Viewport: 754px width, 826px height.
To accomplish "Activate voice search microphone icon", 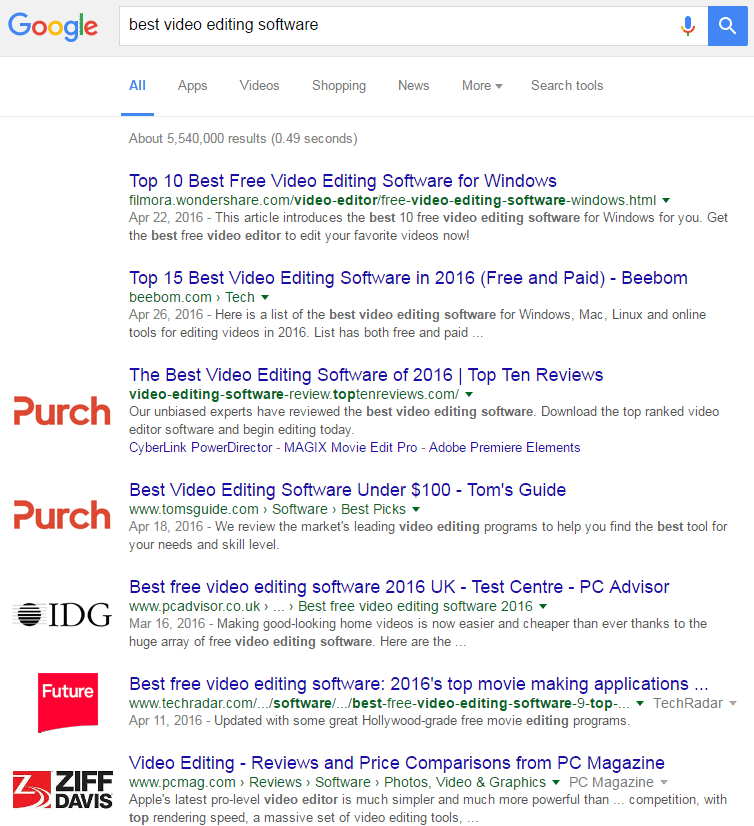I will click(x=688, y=25).
